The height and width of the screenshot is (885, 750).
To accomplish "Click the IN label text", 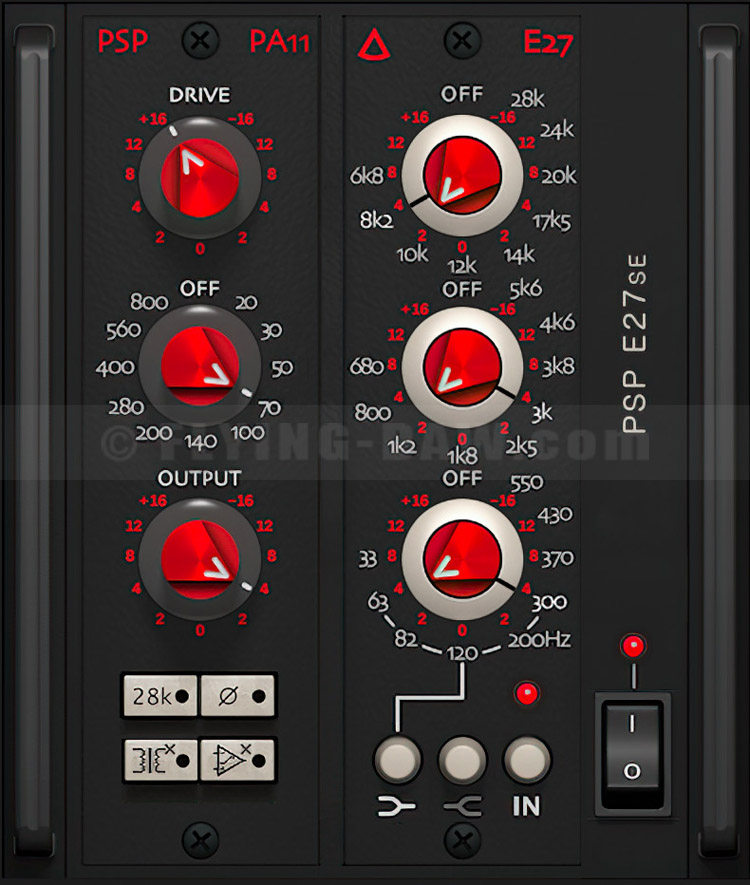I will coord(526,806).
